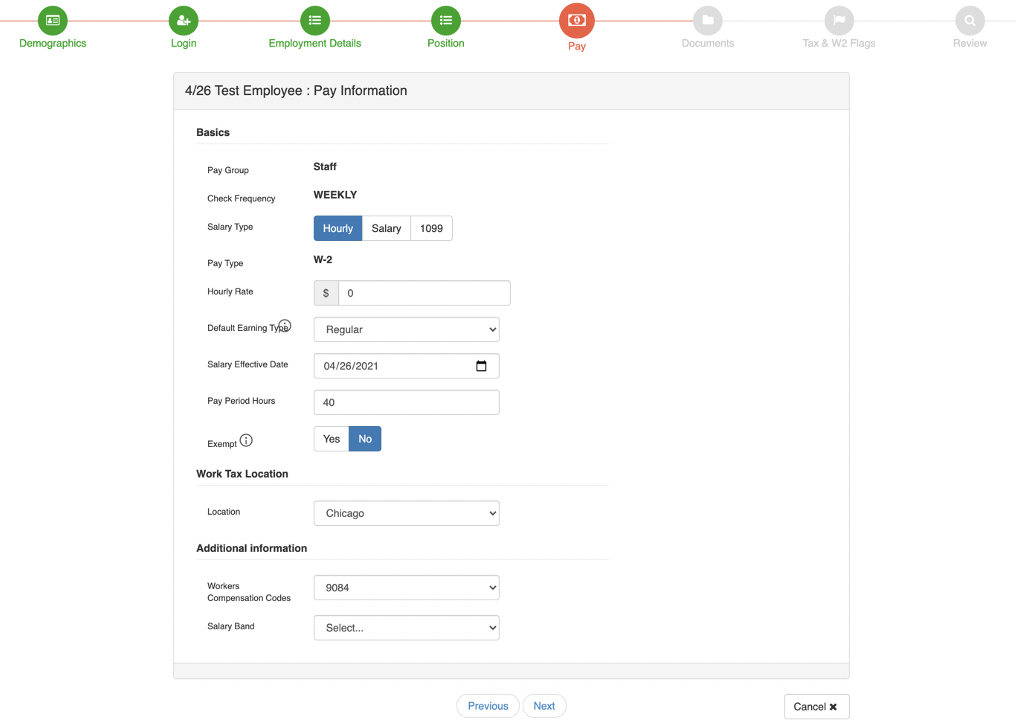This screenshot has height=724, width=1016.
Task: Click the info icon beside Exempt
Action: pos(244,440)
